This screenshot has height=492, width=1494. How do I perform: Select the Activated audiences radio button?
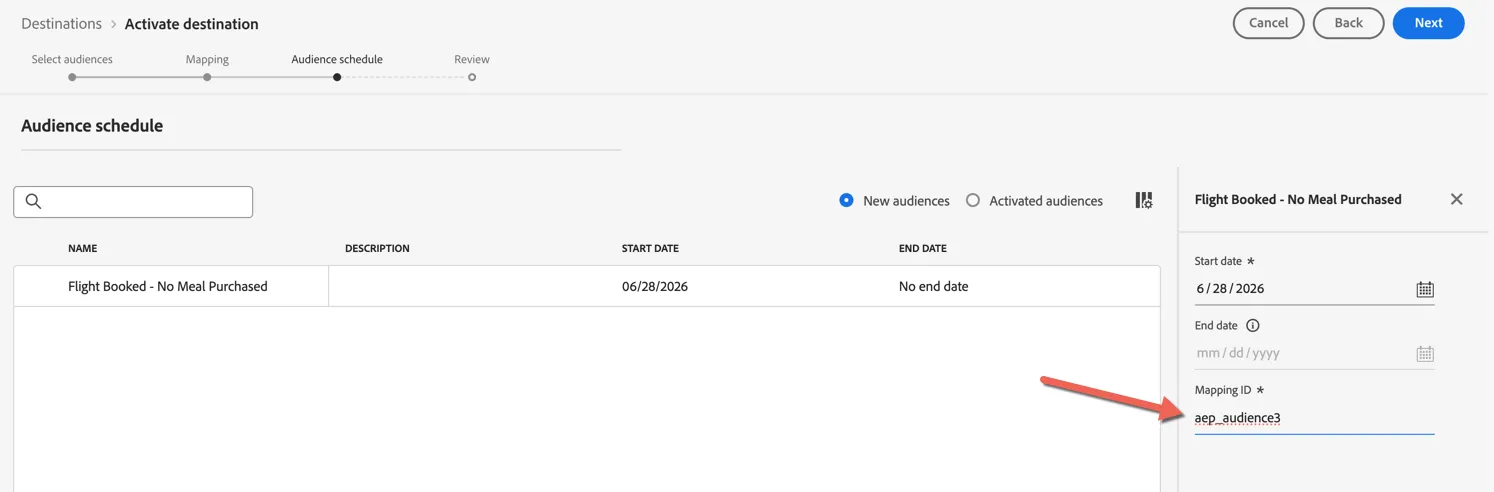click(973, 200)
